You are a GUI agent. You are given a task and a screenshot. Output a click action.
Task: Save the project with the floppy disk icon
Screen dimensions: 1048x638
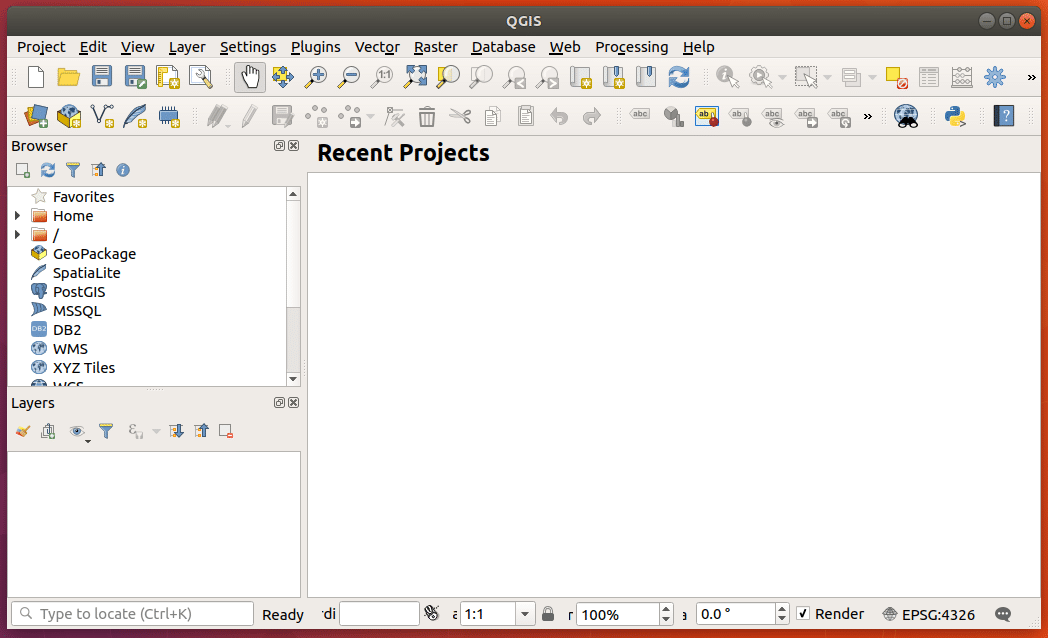[102, 77]
